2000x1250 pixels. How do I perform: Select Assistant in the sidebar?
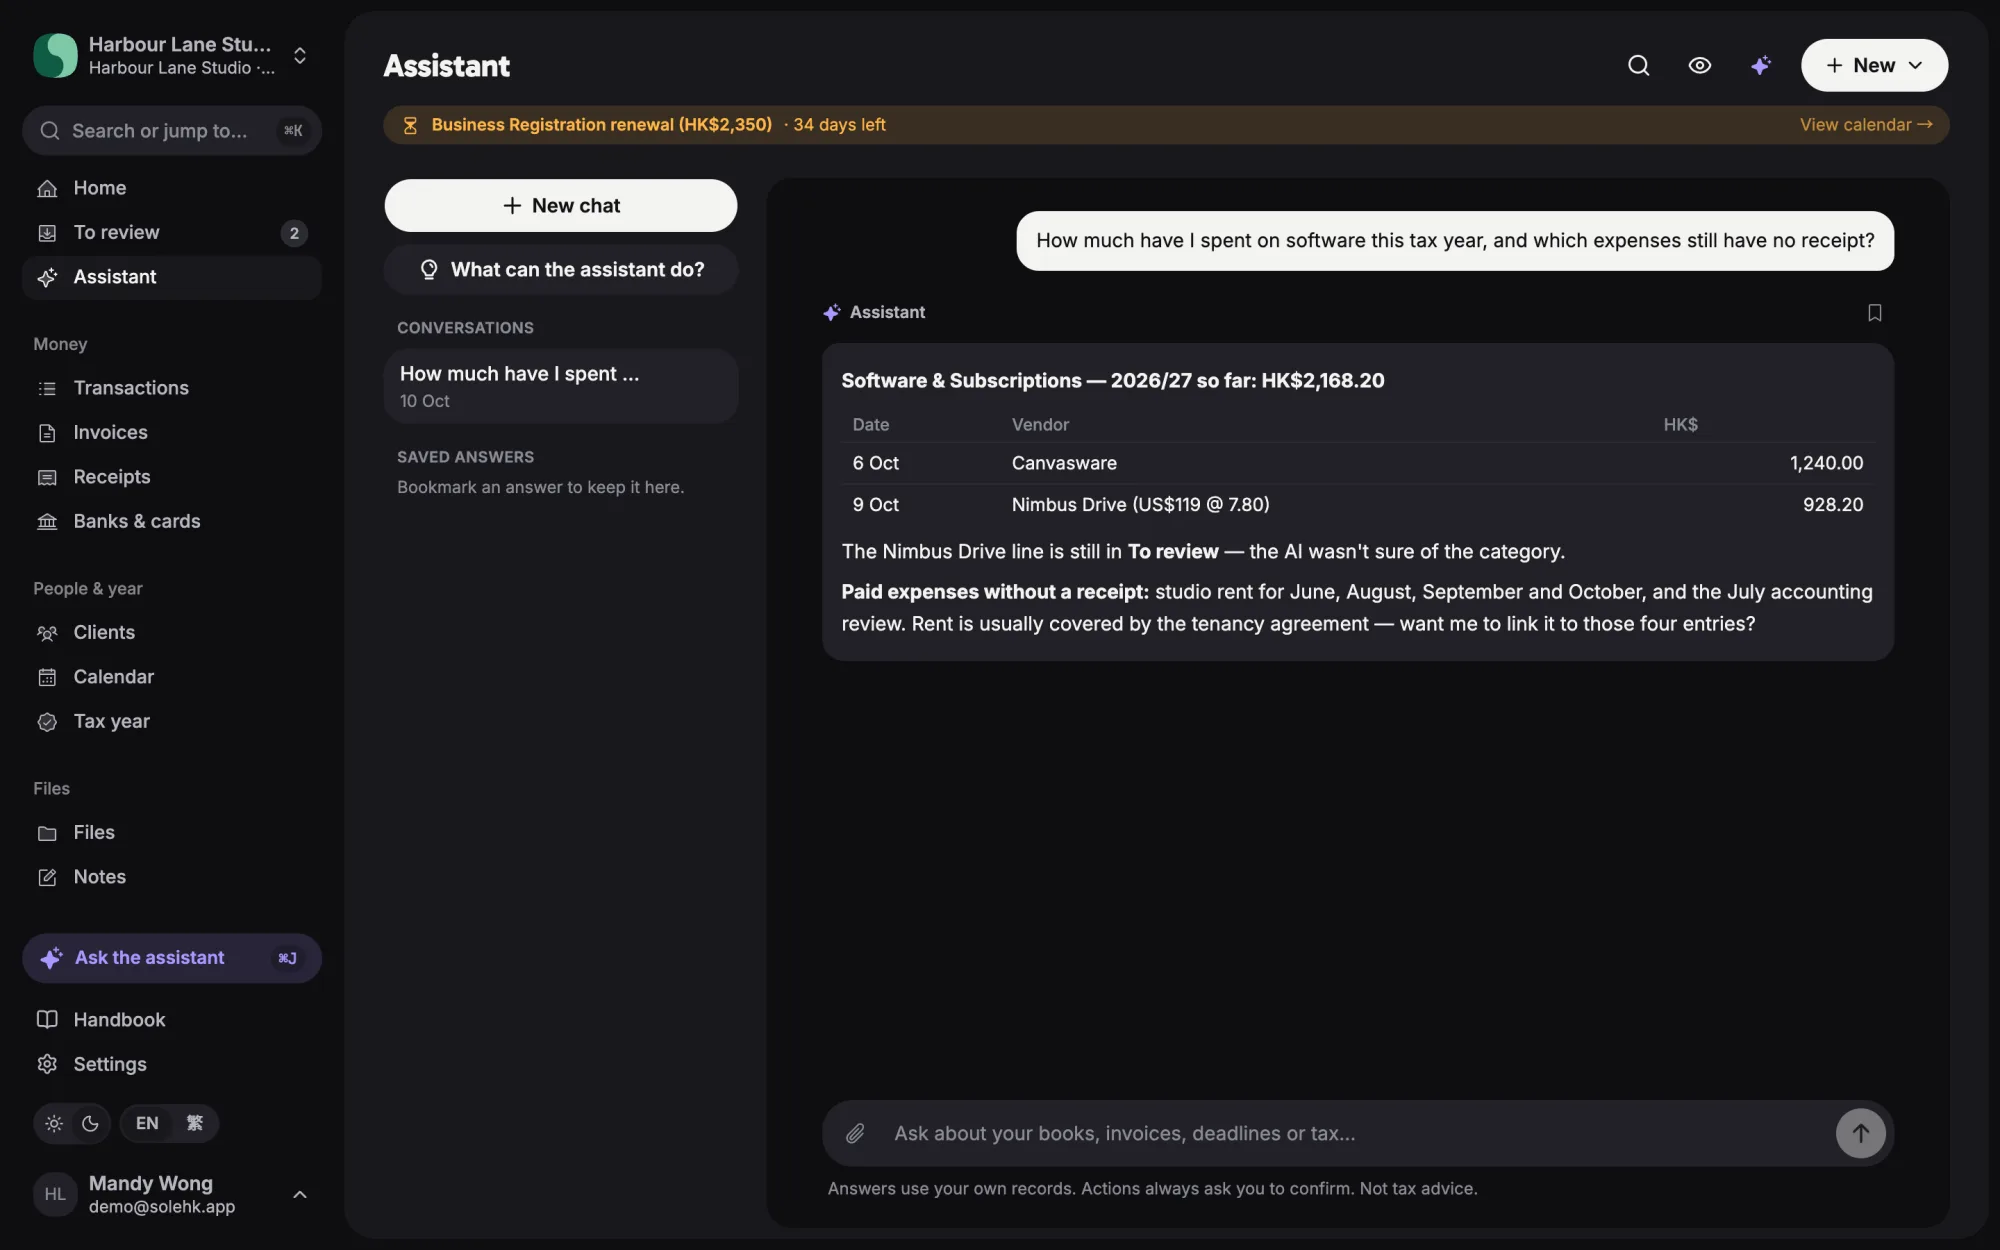pos(172,277)
